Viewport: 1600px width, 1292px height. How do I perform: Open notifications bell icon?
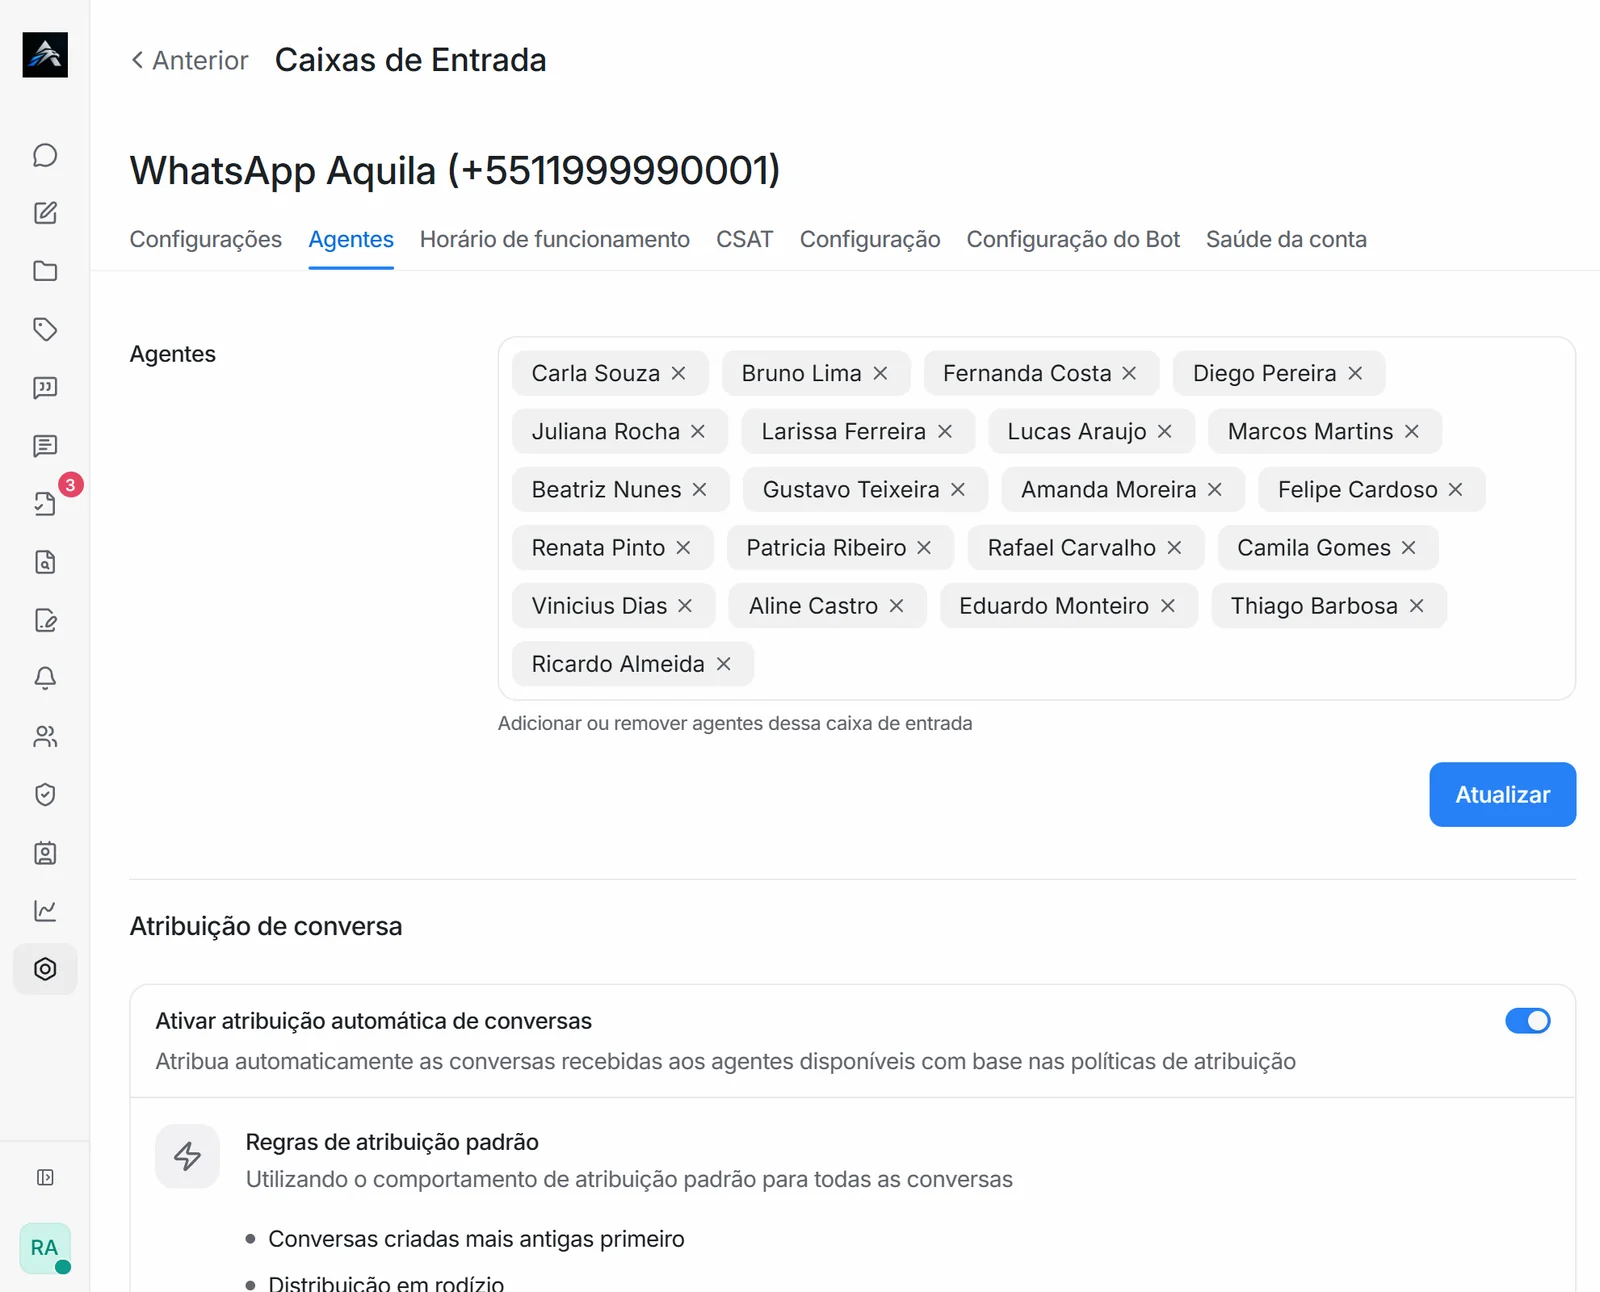click(45, 678)
